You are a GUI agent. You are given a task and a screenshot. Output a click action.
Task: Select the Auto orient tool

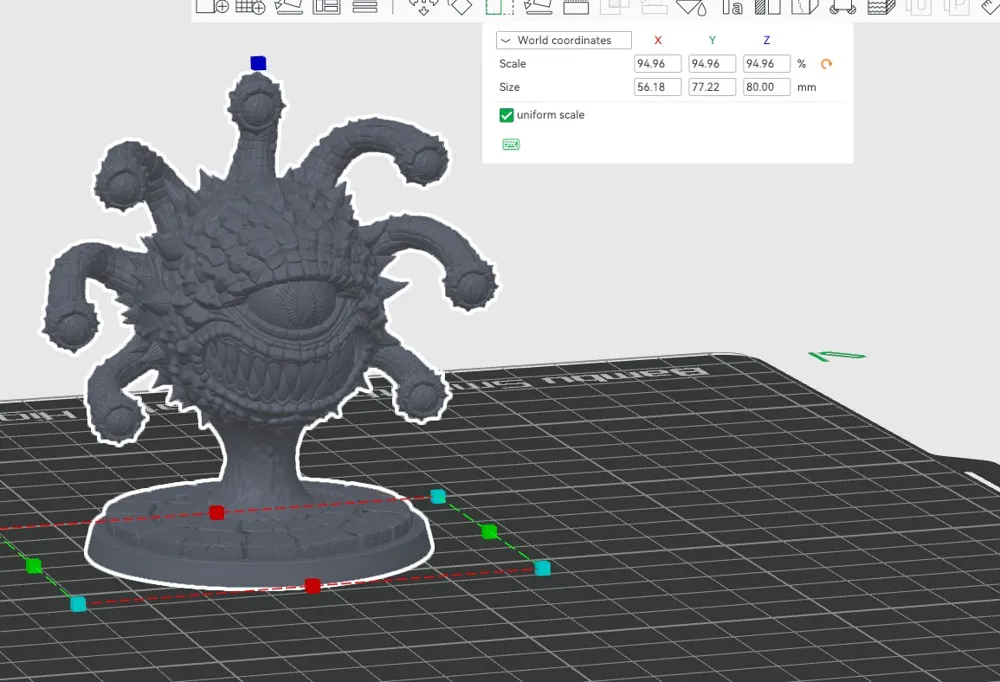289,6
